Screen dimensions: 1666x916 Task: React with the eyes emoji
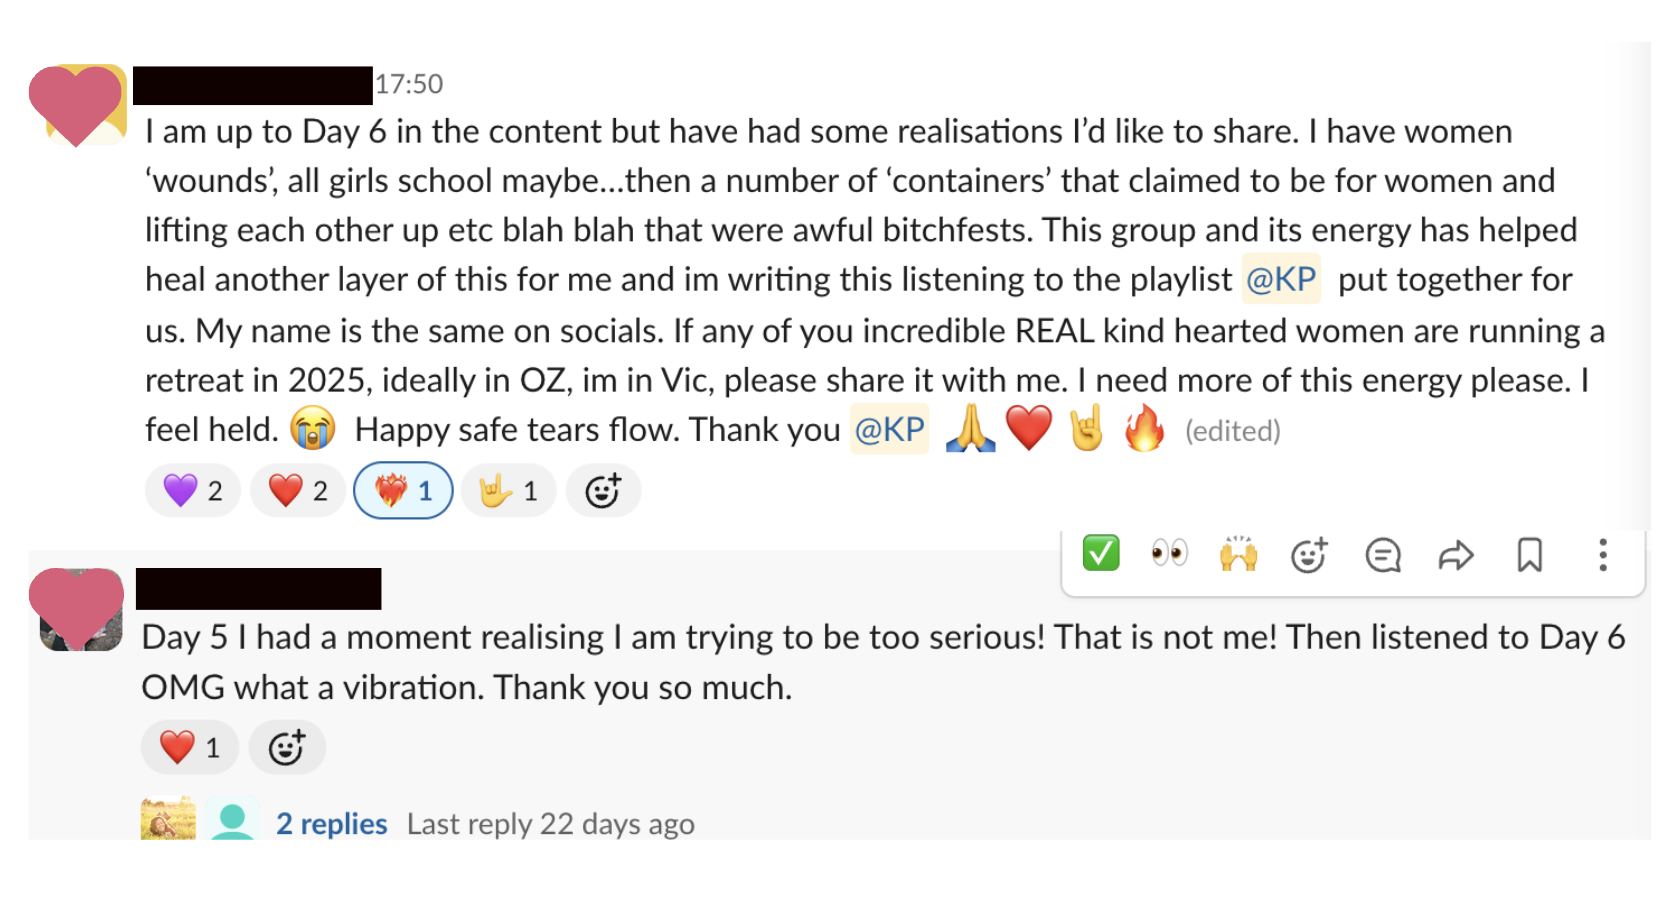(x=1168, y=553)
